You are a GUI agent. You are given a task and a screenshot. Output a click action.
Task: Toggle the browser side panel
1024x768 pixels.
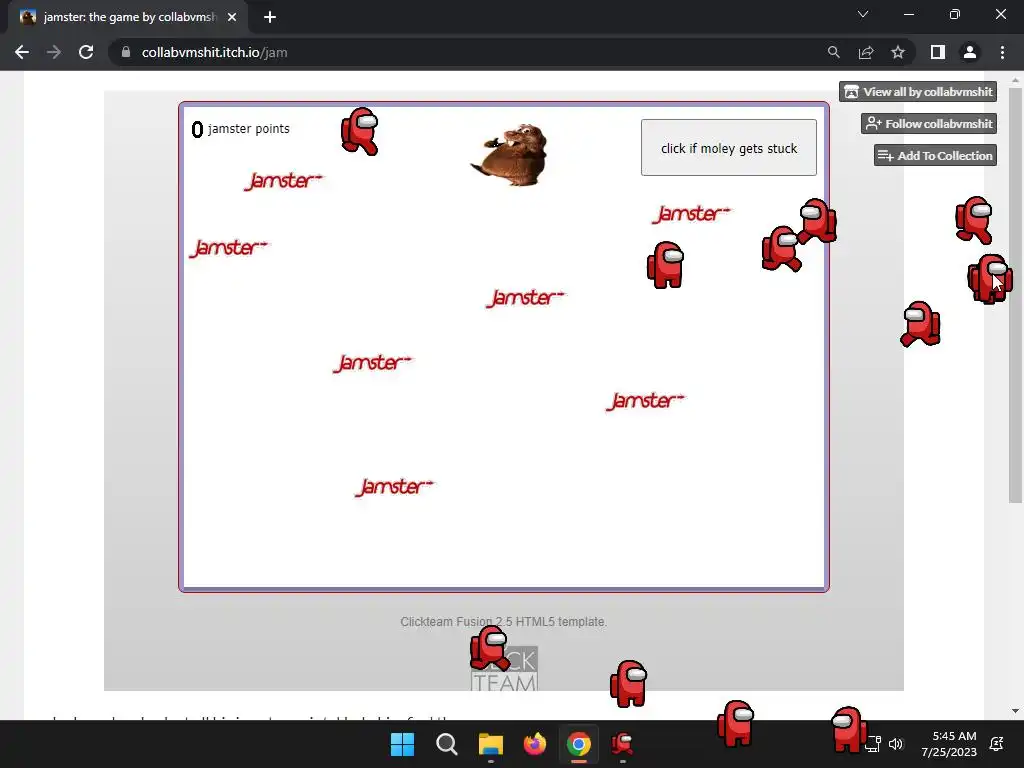pos(938,52)
